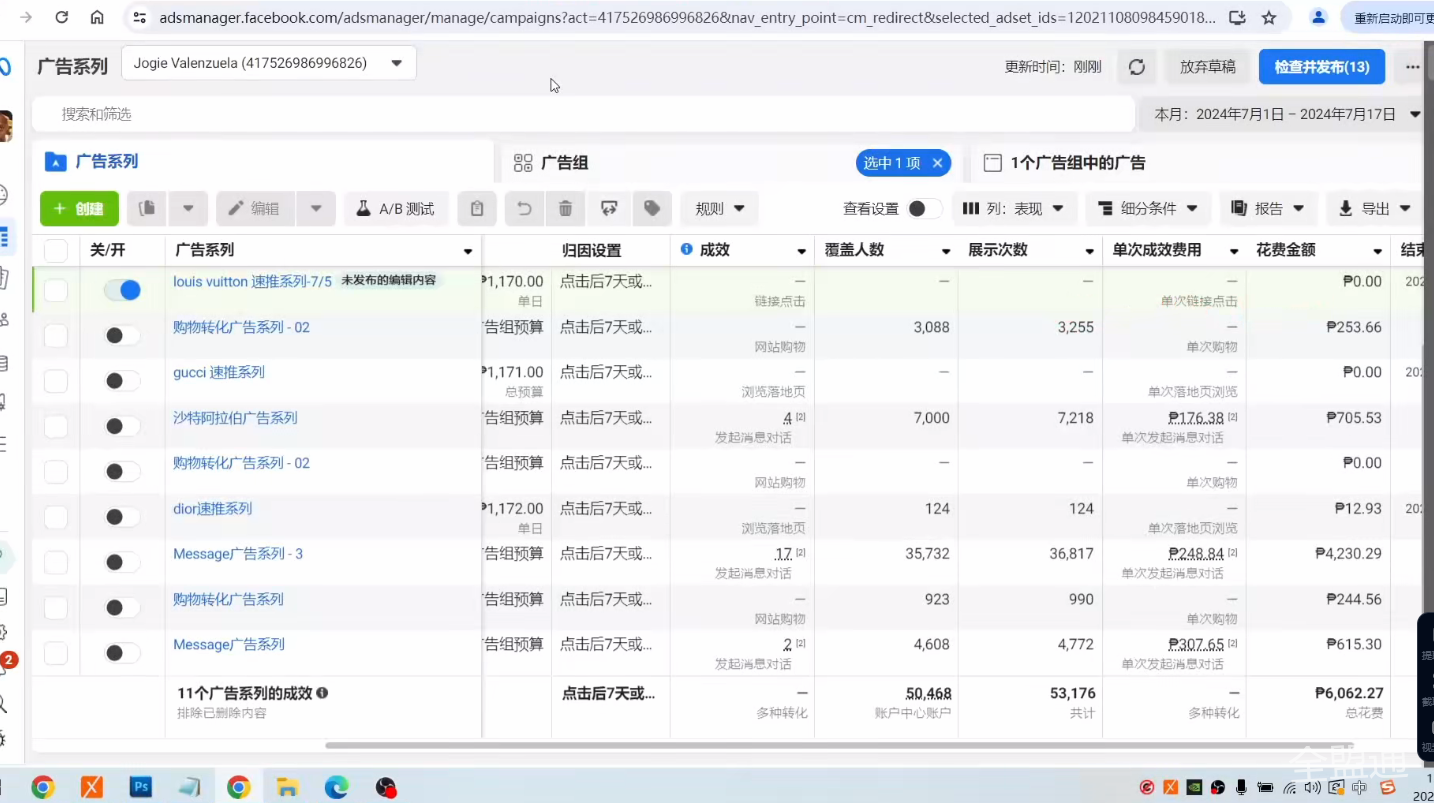Switch to the 广告组 tab
The width and height of the screenshot is (1434, 803).
[x=565, y=163]
